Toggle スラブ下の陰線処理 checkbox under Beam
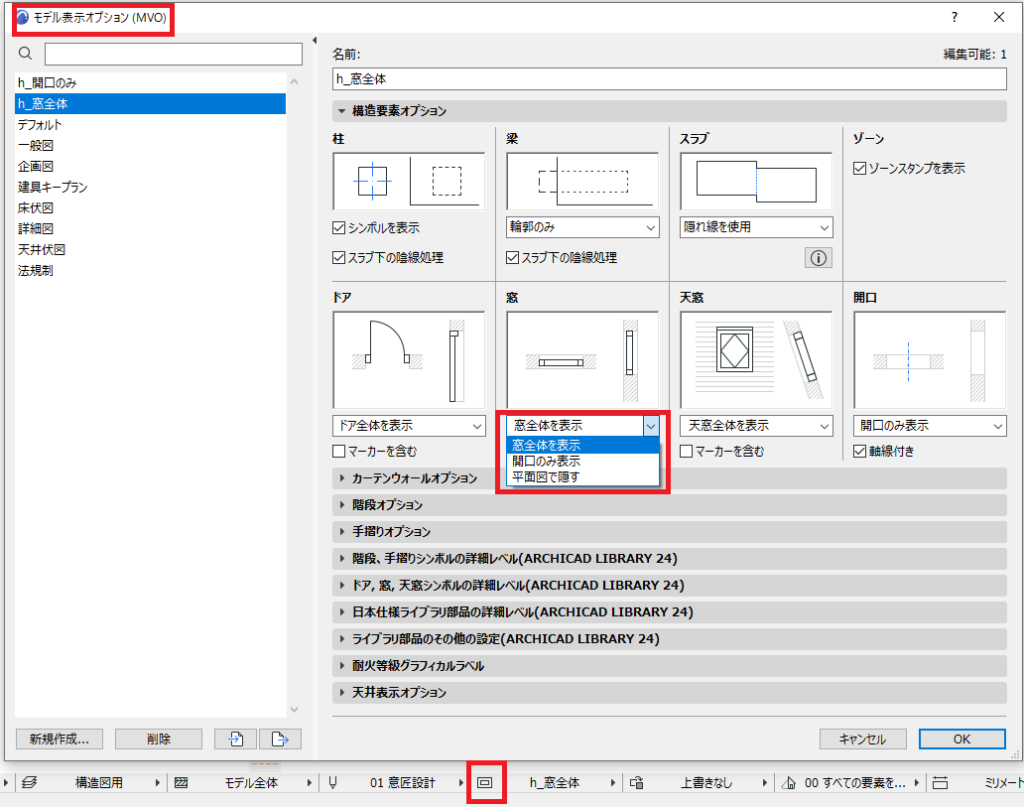 point(512,258)
